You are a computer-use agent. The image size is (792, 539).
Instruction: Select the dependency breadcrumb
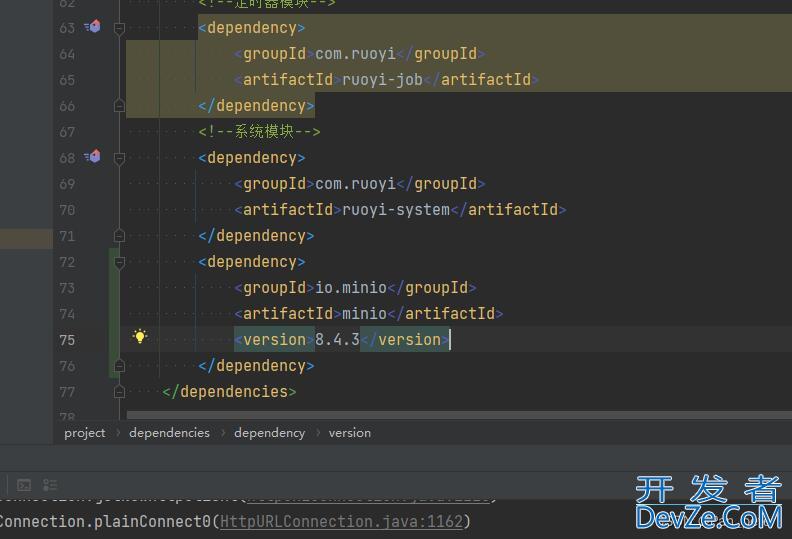click(270, 433)
